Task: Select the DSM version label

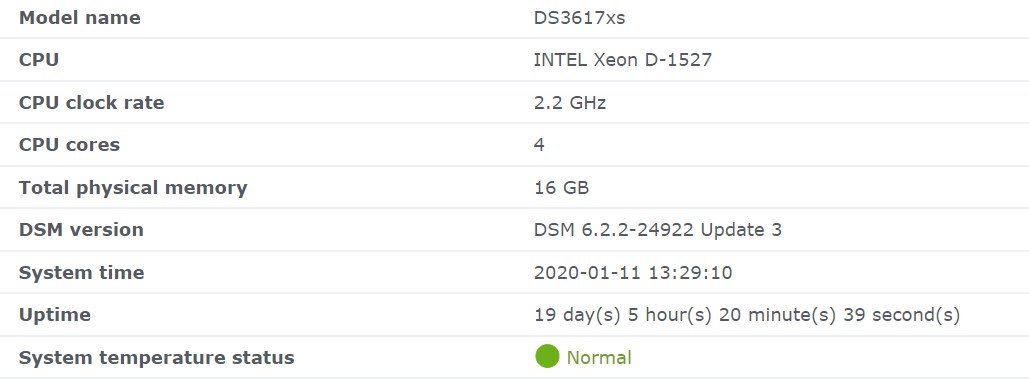Action: (x=81, y=230)
